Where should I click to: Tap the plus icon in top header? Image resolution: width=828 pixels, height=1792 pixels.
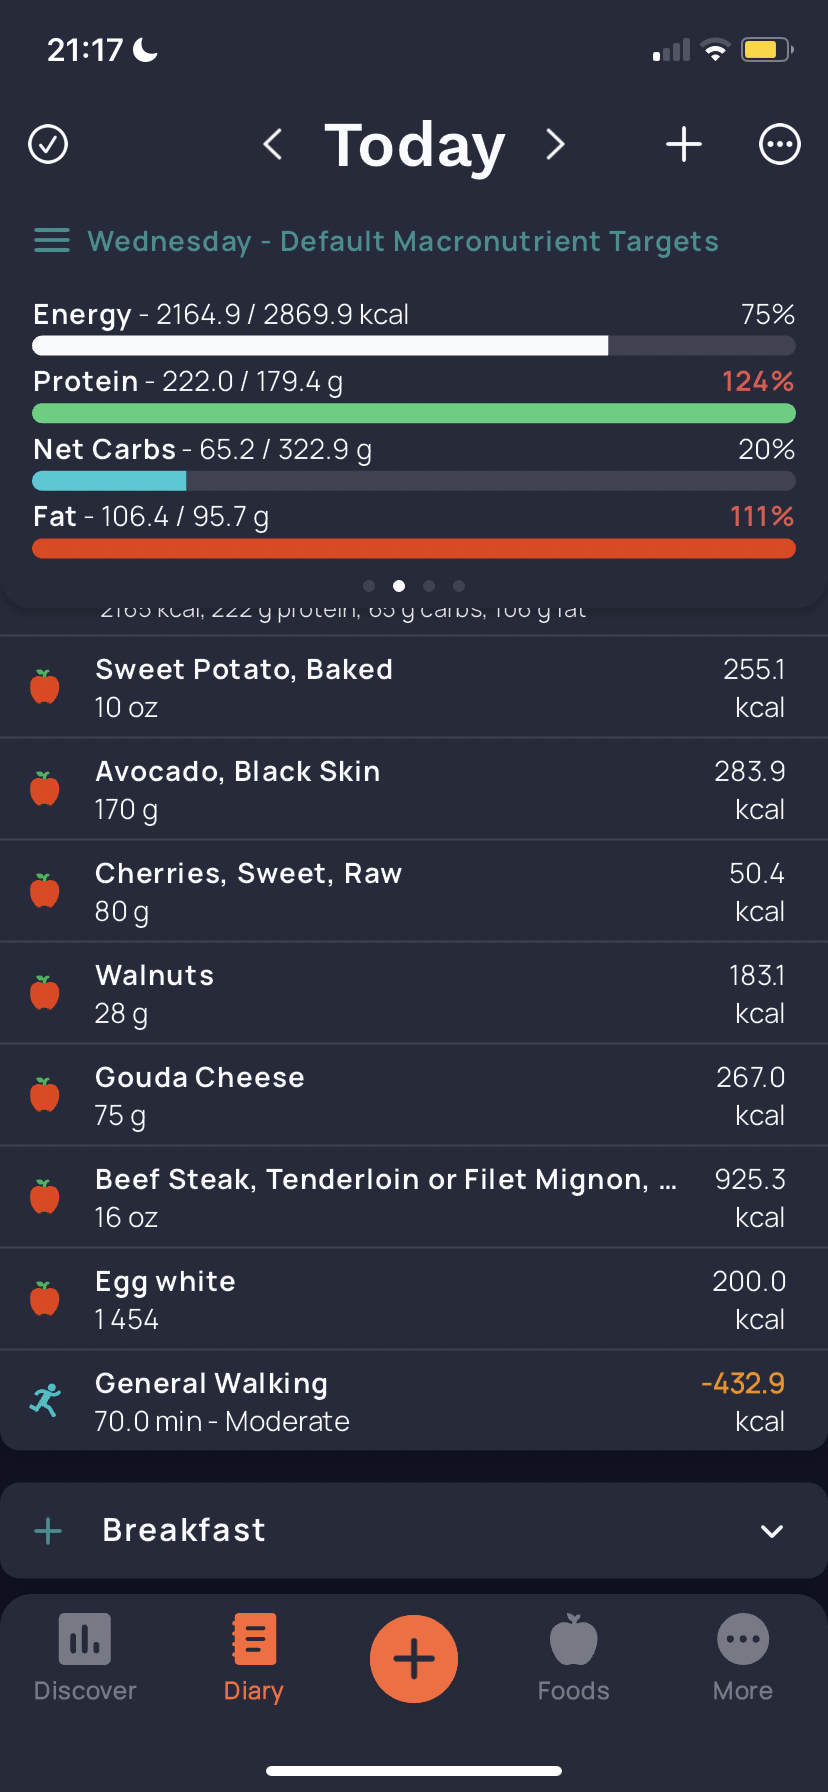click(x=684, y=144)
